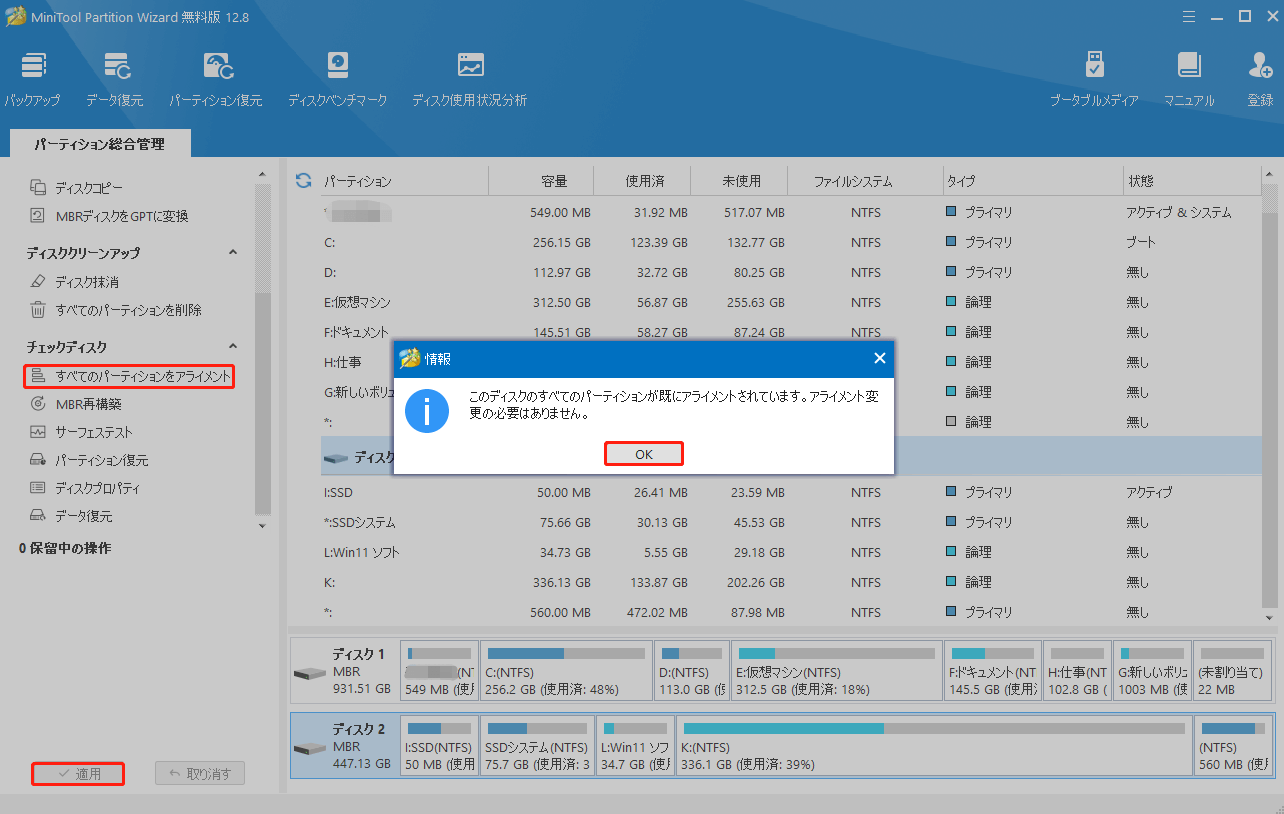
Task: Sort by 未使用 column header
Action: [740, 181]
